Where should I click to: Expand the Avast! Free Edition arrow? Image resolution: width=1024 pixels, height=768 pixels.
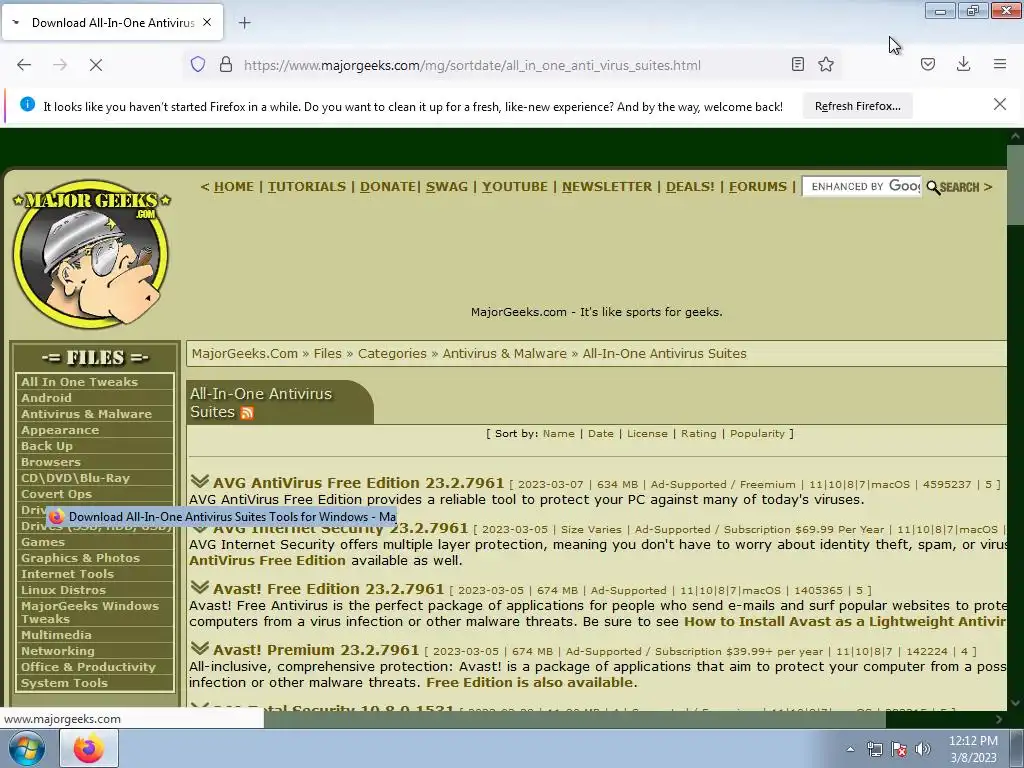[x=199, y=588]
